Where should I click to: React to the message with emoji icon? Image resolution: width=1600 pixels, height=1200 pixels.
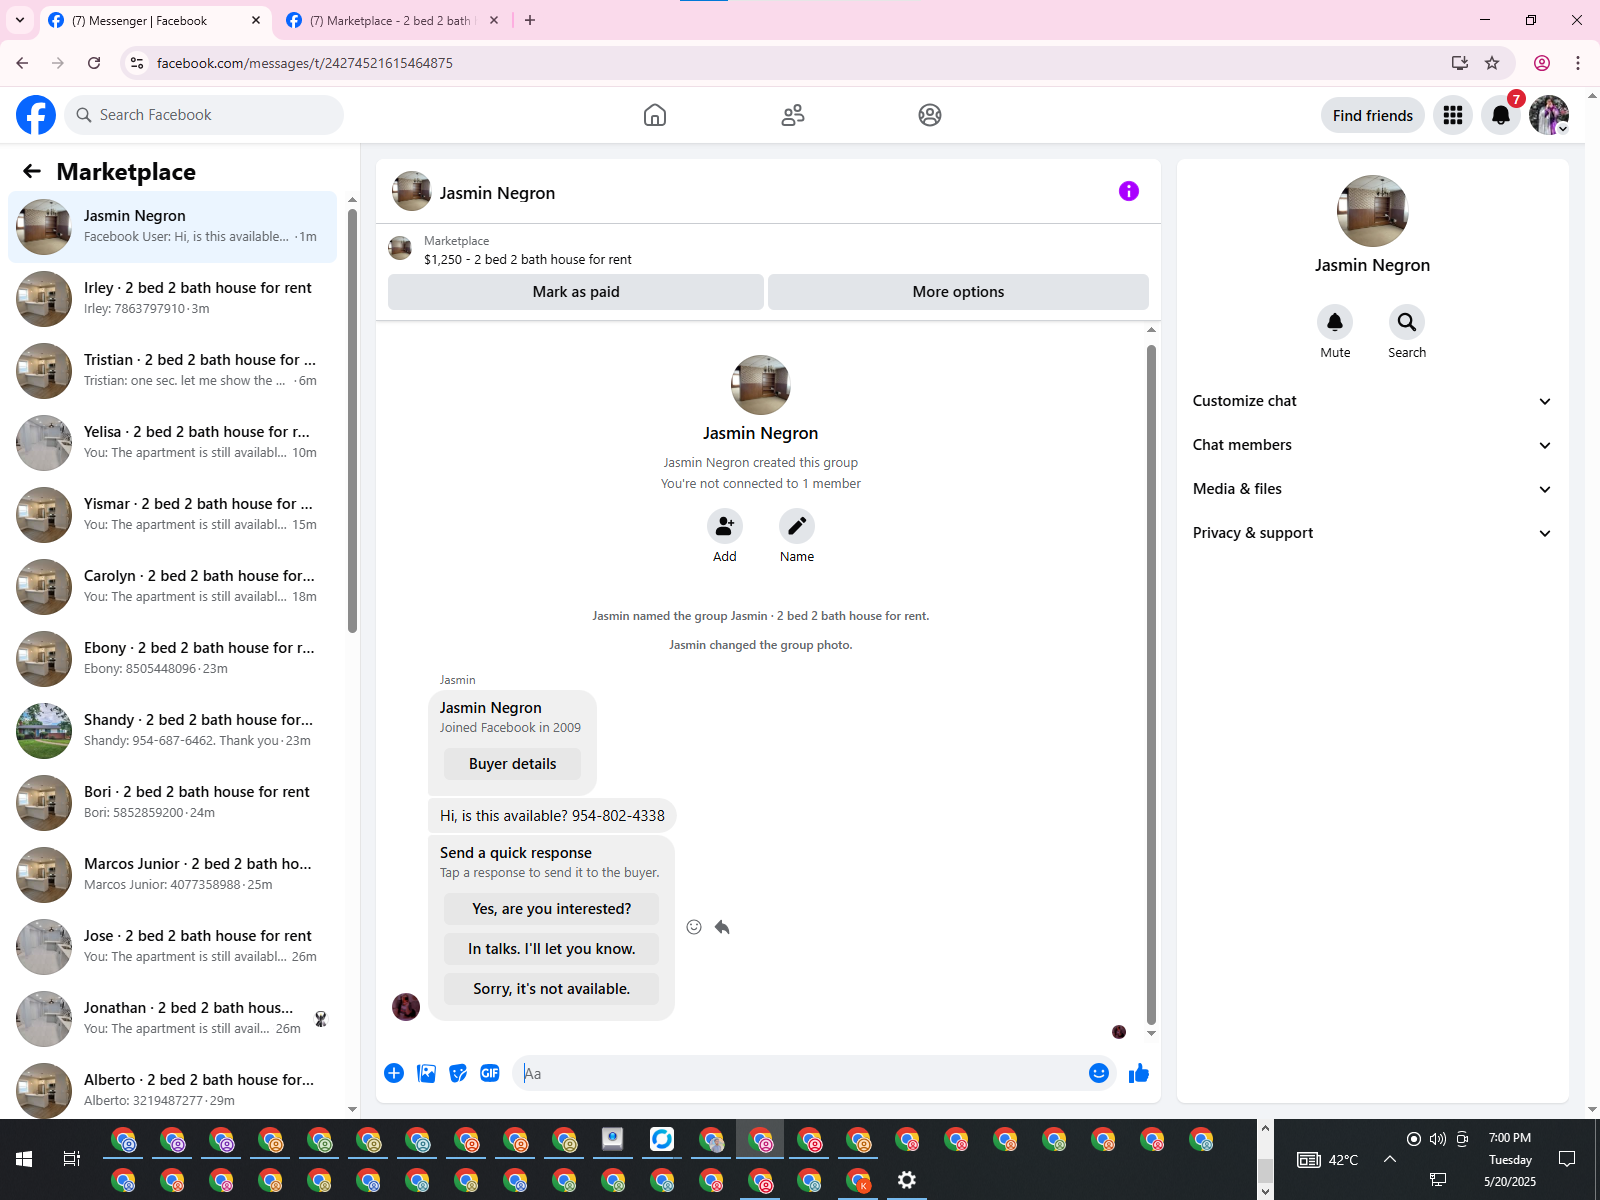[694, 927]
